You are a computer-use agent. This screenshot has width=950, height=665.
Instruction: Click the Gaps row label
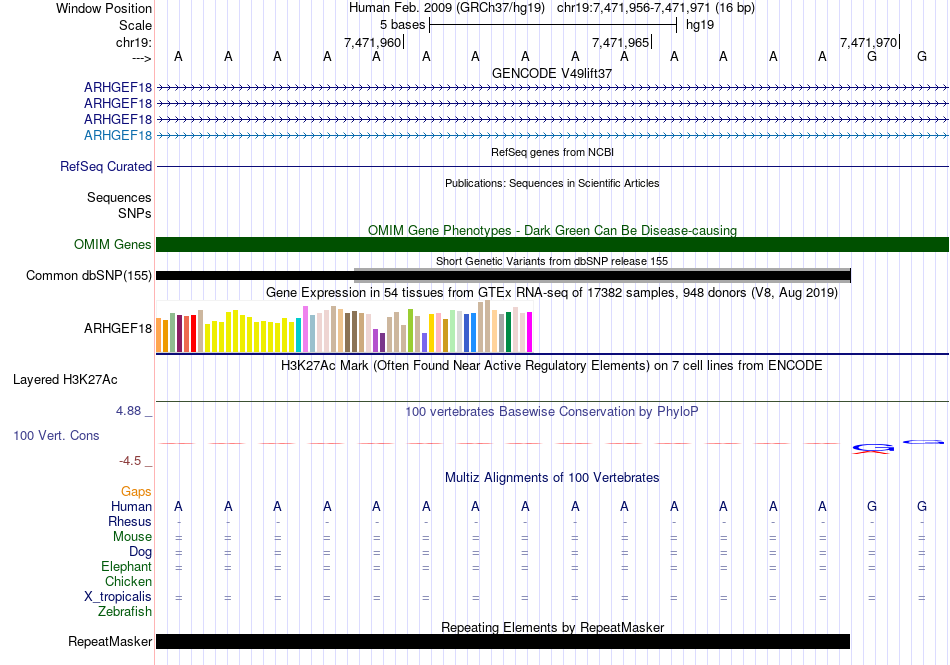click(136, 491)
